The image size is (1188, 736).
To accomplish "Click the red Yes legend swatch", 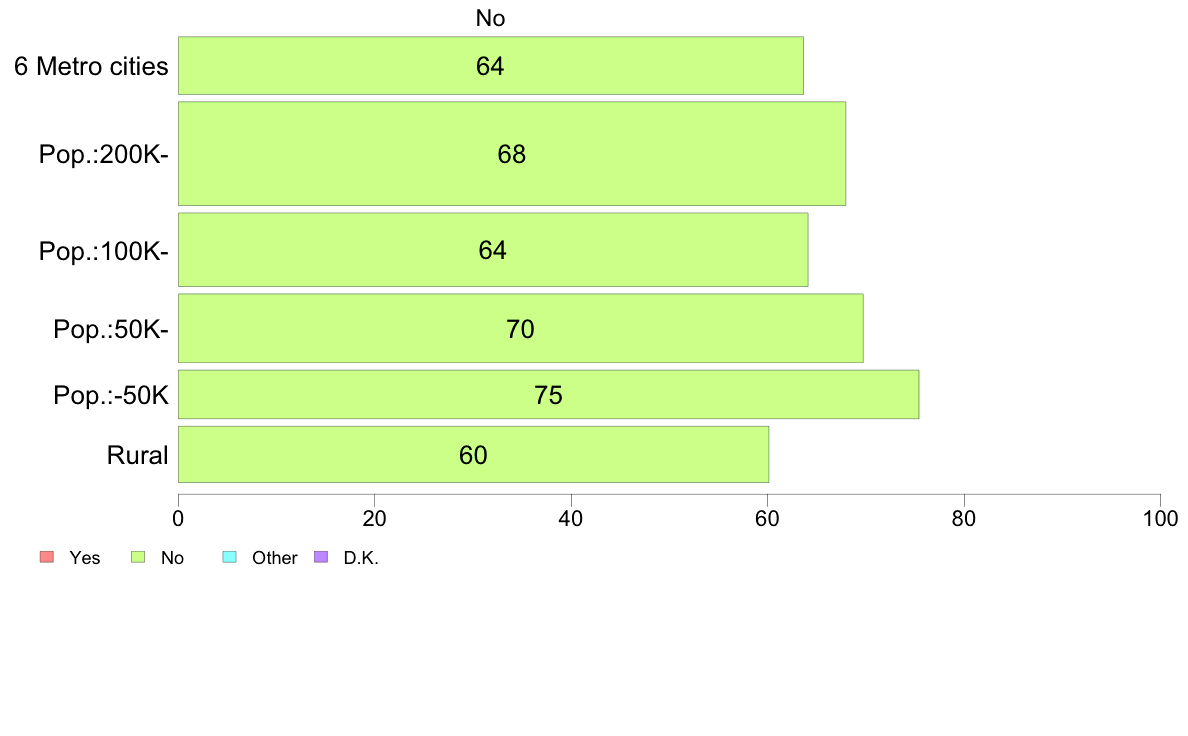I will tap(47, 557).
